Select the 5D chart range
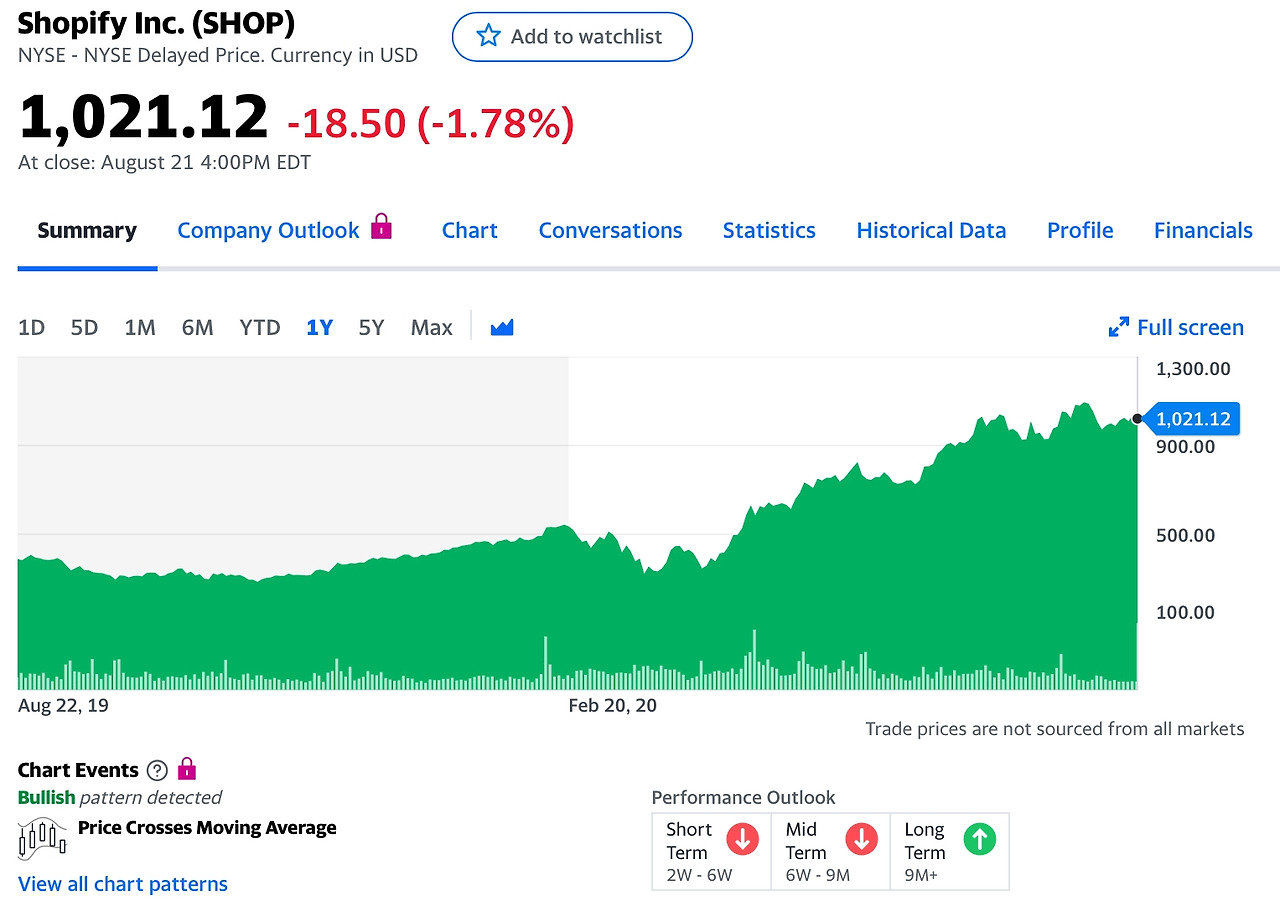The image size is (1280, 906). tap(85, 327)
